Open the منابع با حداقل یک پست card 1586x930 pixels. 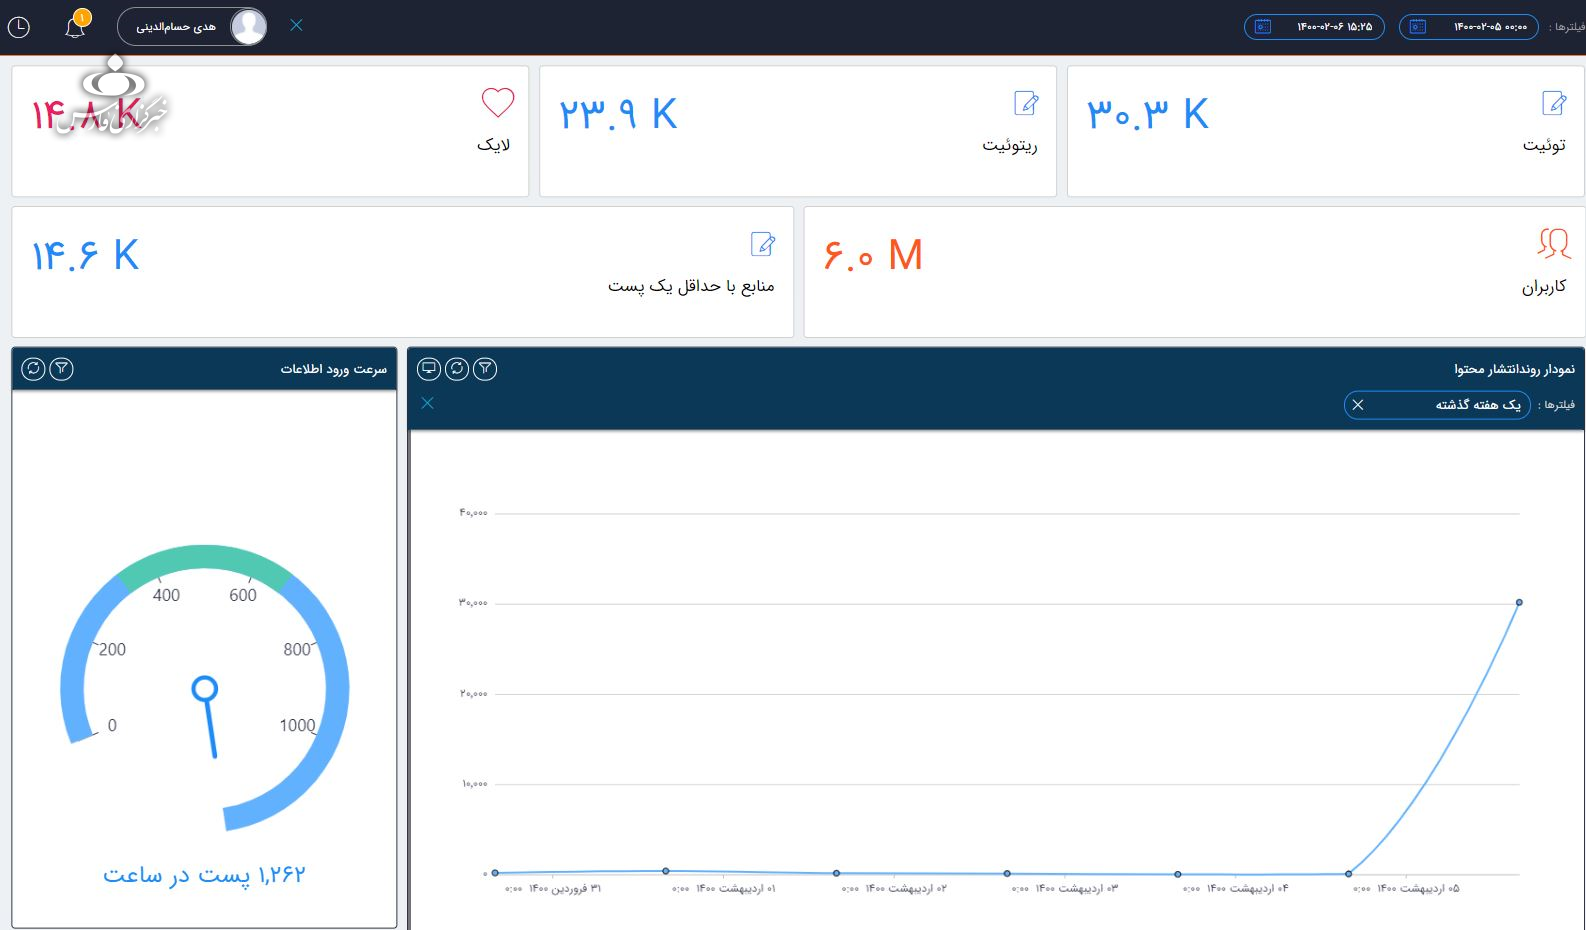[x=402, y=271]
